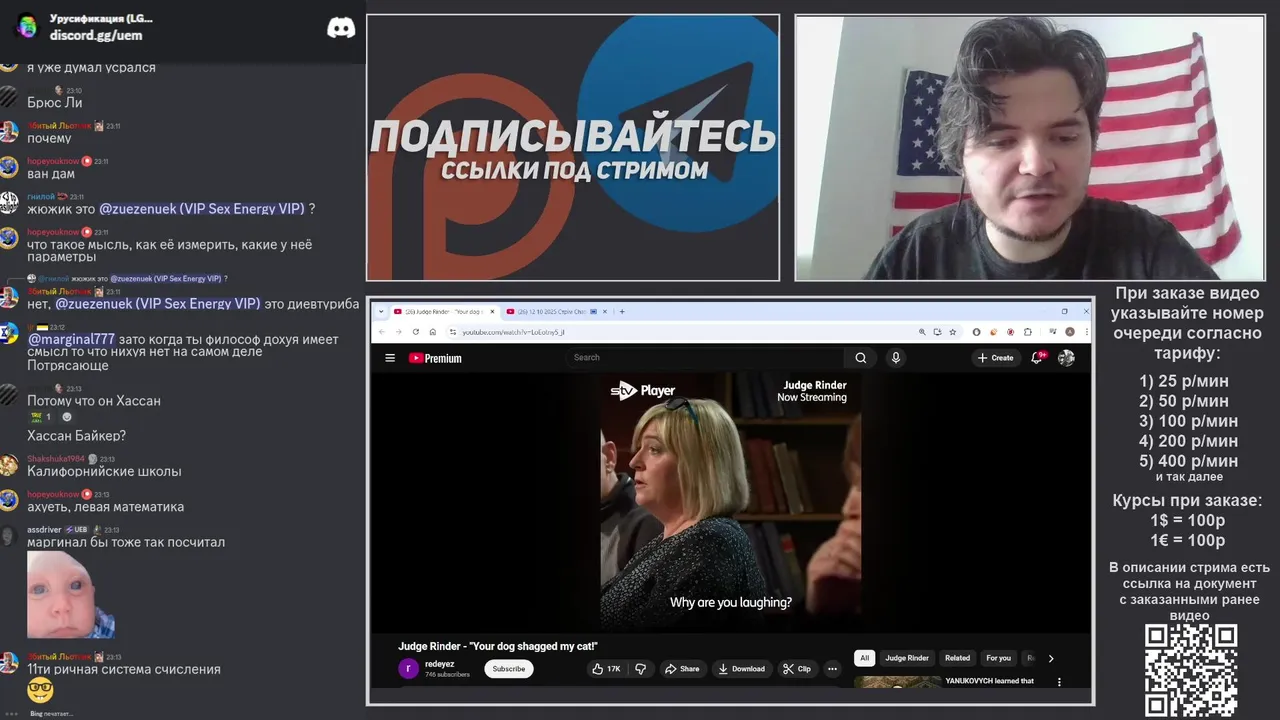1280x720 pixels.
Task: Download the Judge Rinder video
Action: pyautogui.click(x=742, y=669)
